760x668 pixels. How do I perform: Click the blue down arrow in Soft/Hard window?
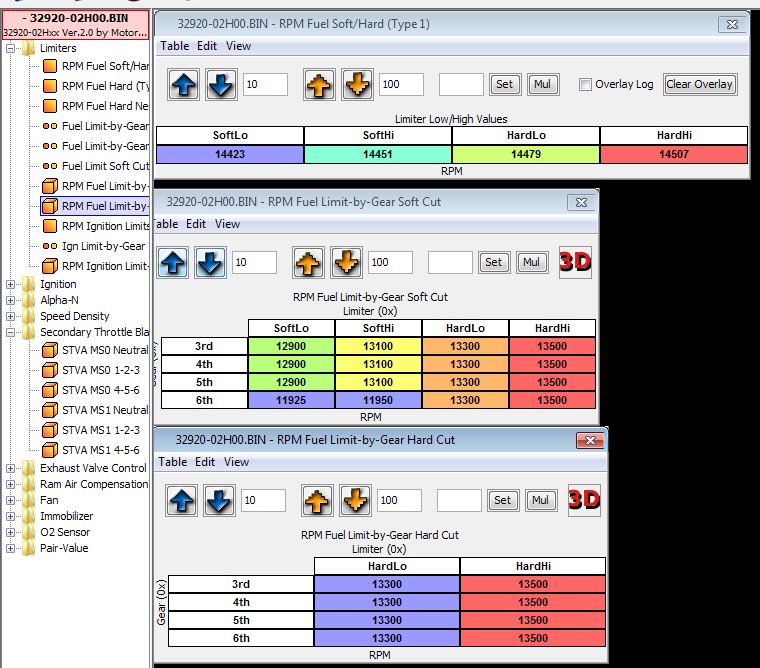click(221, 85)
